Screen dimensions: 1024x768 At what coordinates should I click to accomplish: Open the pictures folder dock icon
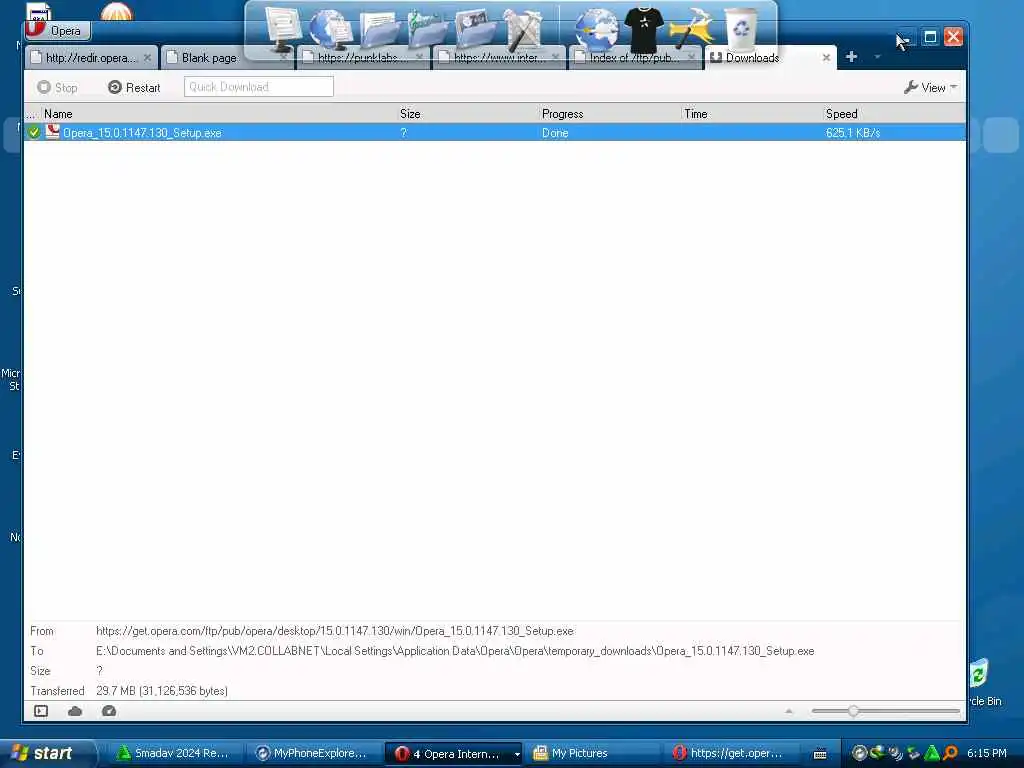[475, 30]
